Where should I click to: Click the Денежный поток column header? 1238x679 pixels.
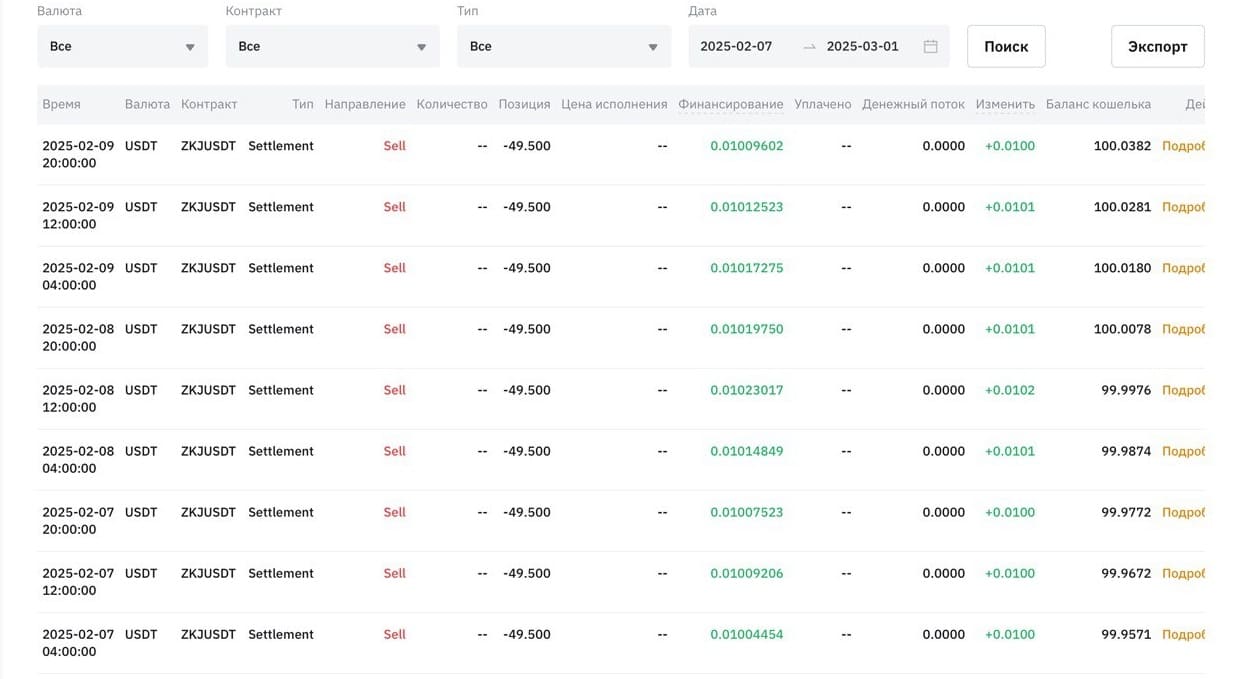coord(913,104)
